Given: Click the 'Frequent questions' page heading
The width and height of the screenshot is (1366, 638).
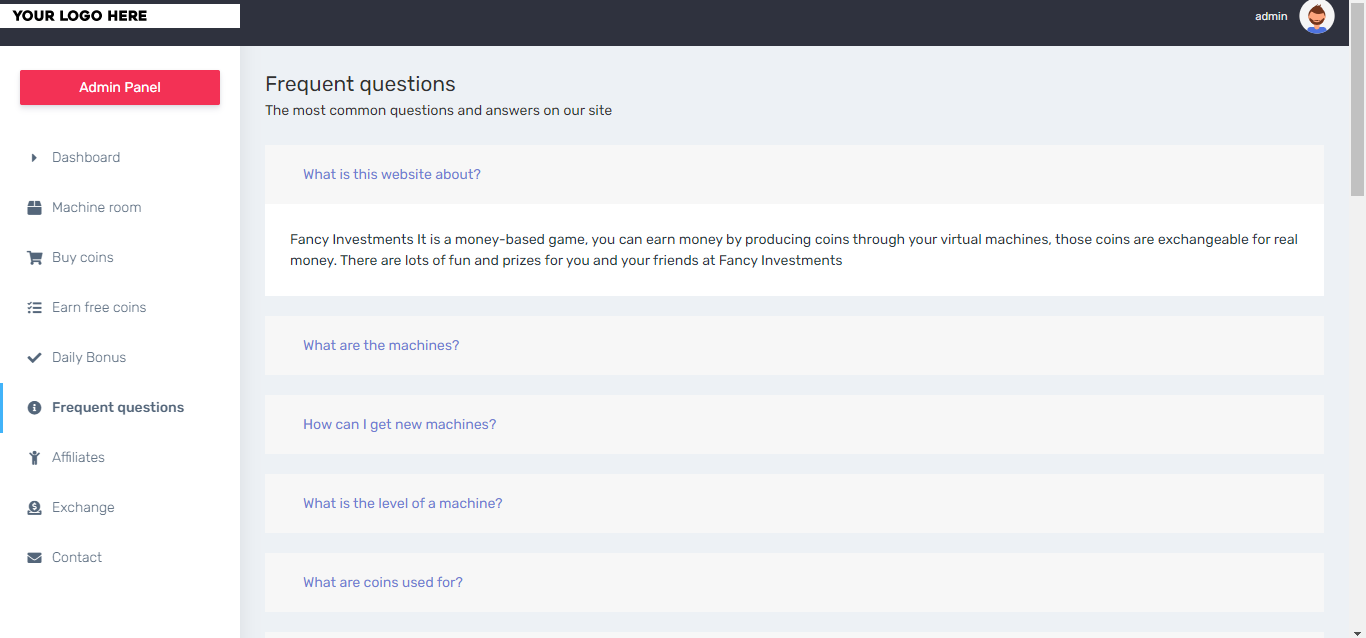Looking at the screenshot, I should 360,84.
